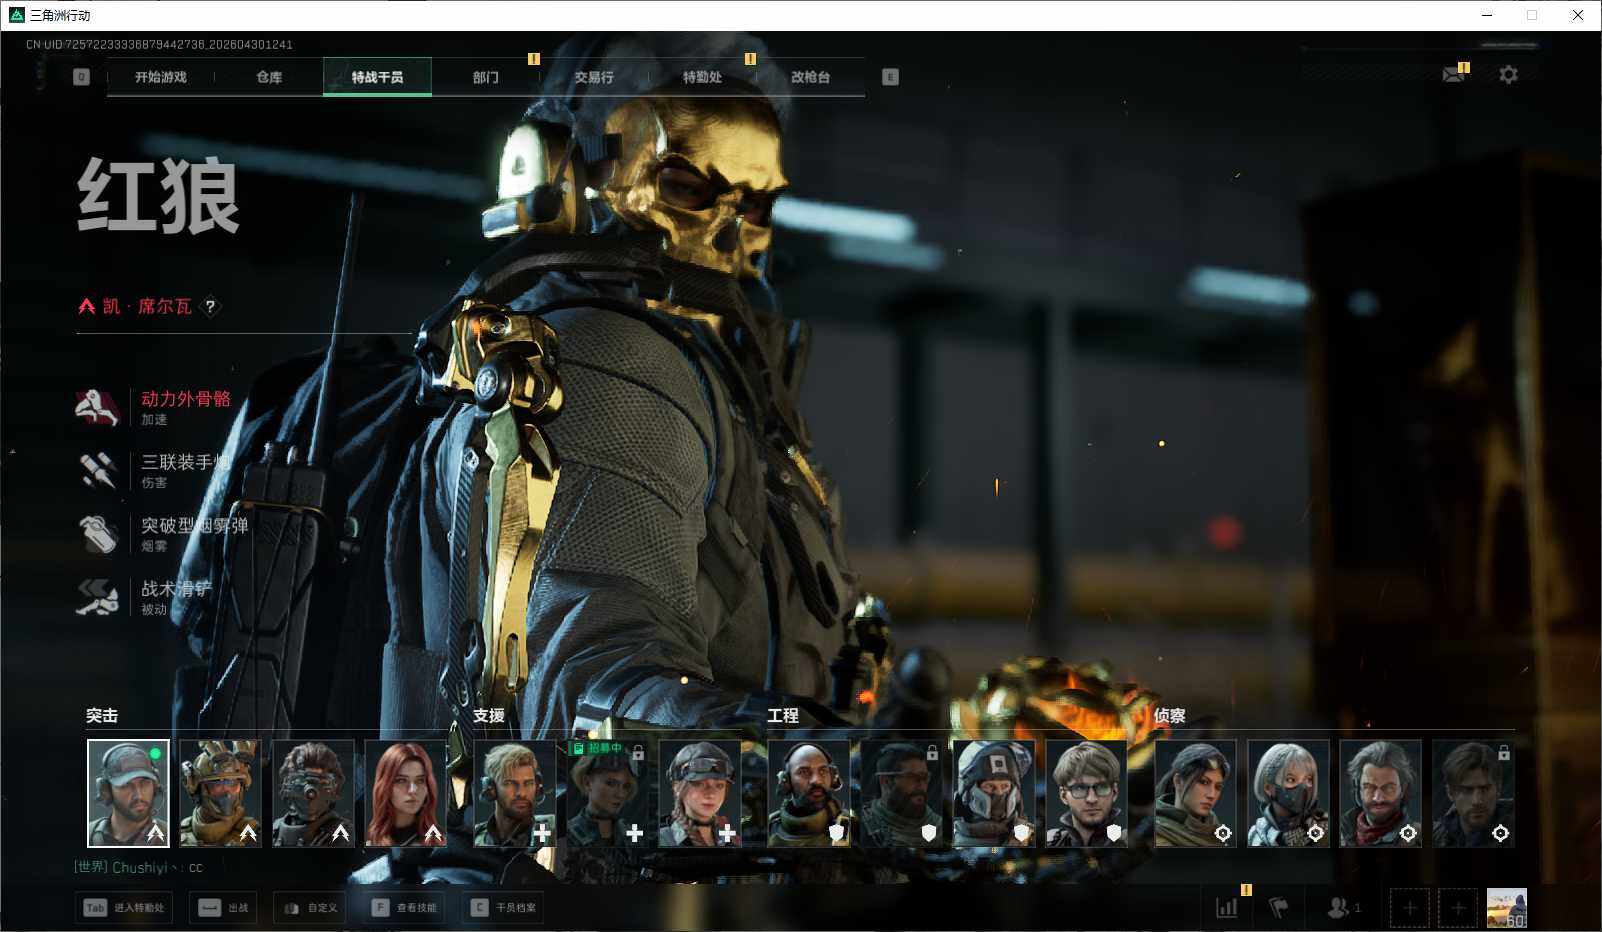Click the padlock on the locked 工程 operator
This screenshot has width=1602, height=932.
click(x=932, y=752)
